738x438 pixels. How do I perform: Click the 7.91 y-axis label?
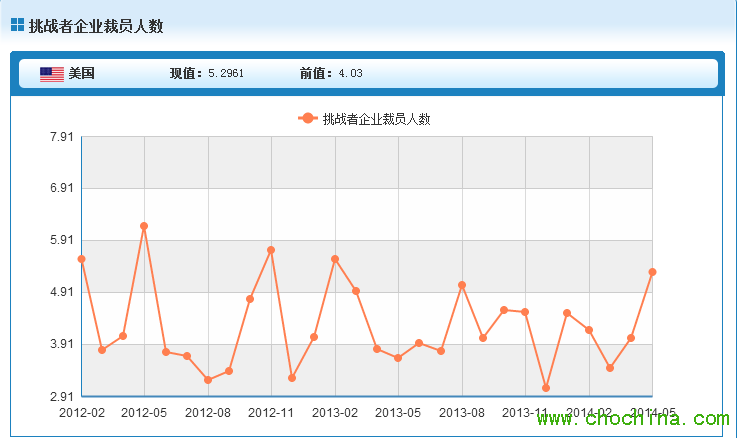61,137
